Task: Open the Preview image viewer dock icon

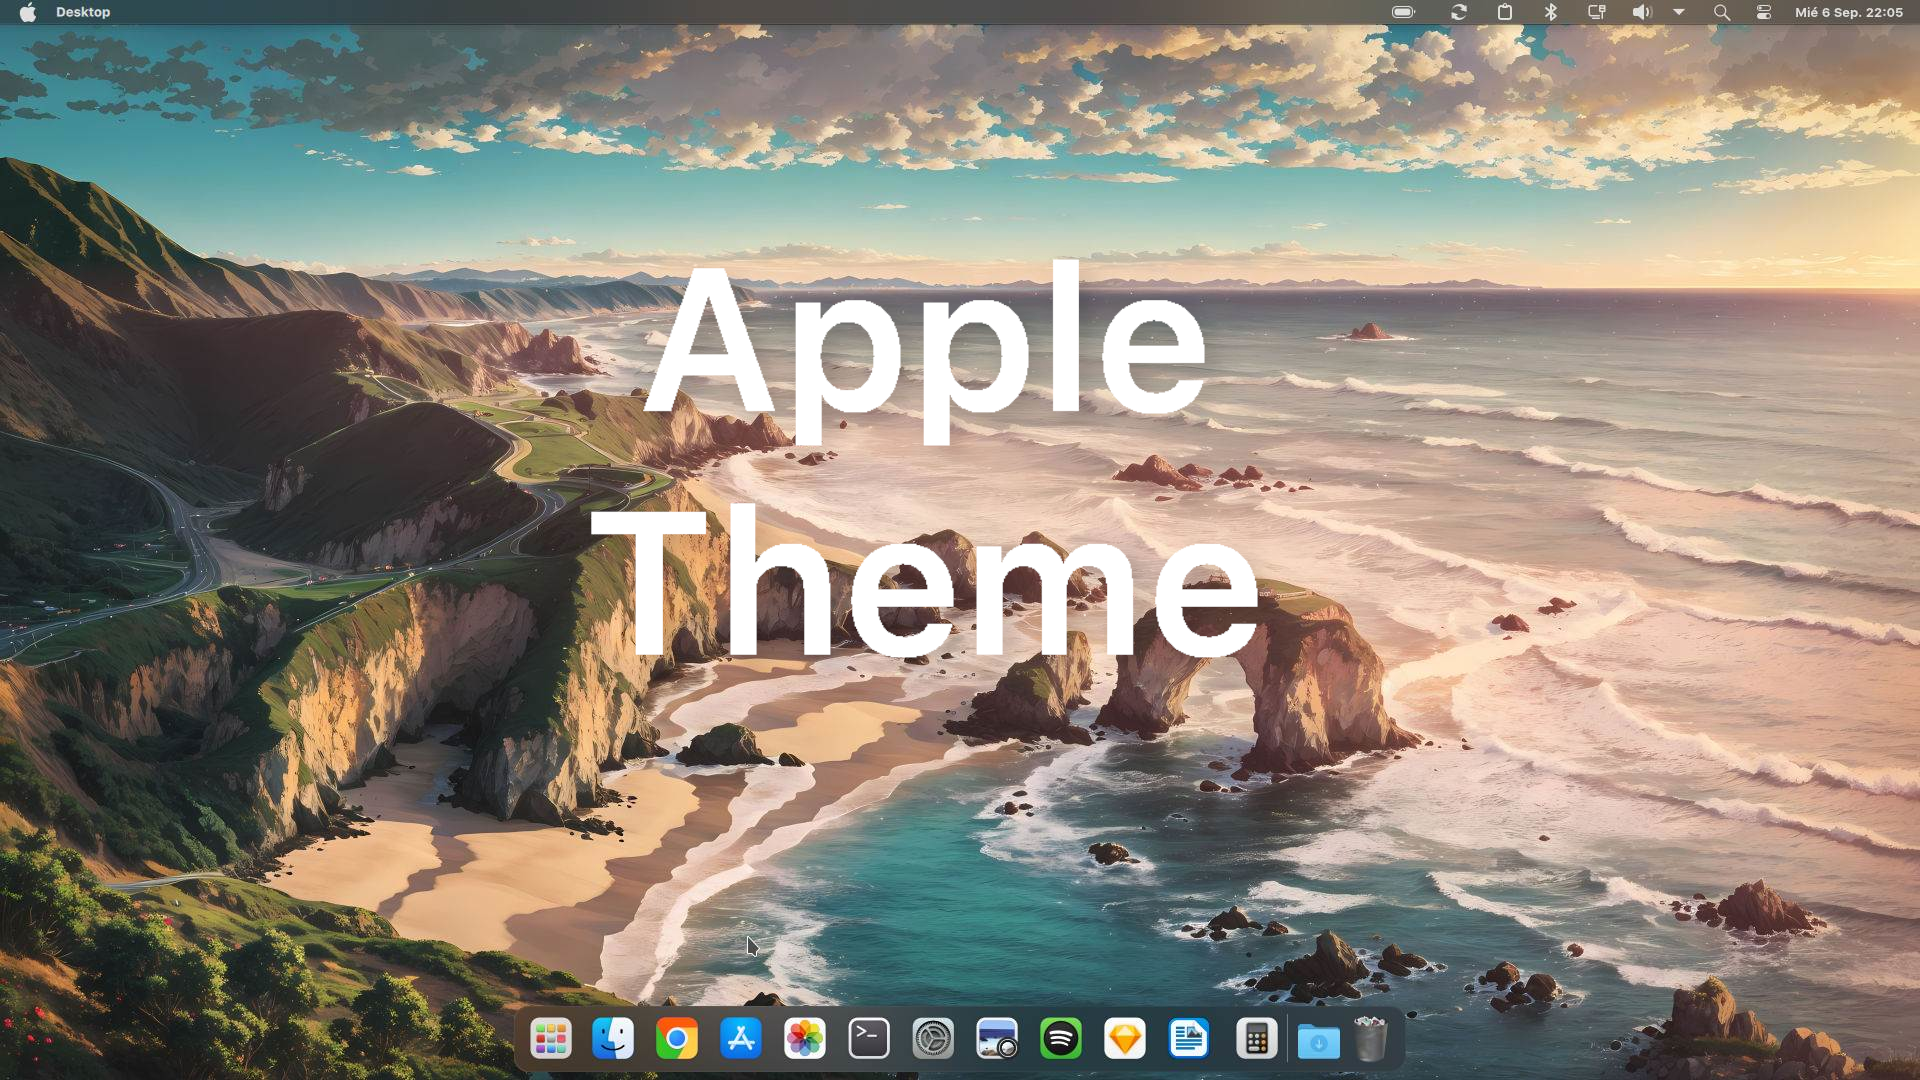Action: tap(997, 1039)
